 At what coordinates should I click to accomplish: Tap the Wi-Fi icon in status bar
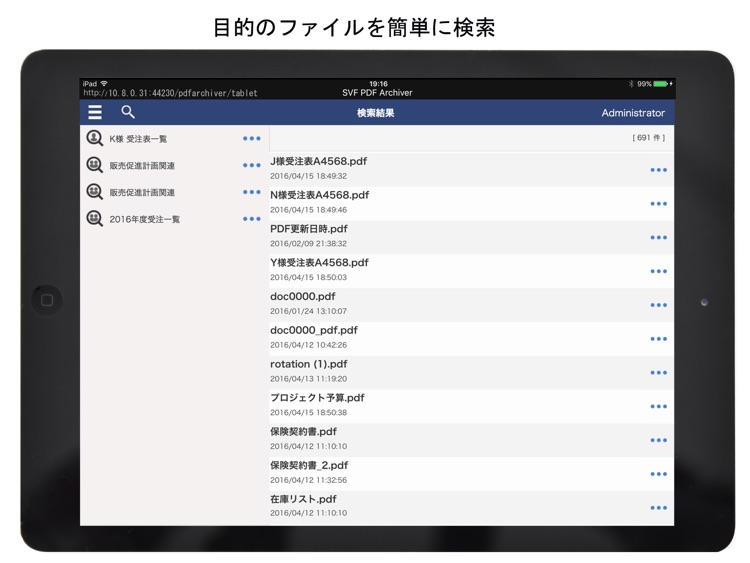(104, 84)
